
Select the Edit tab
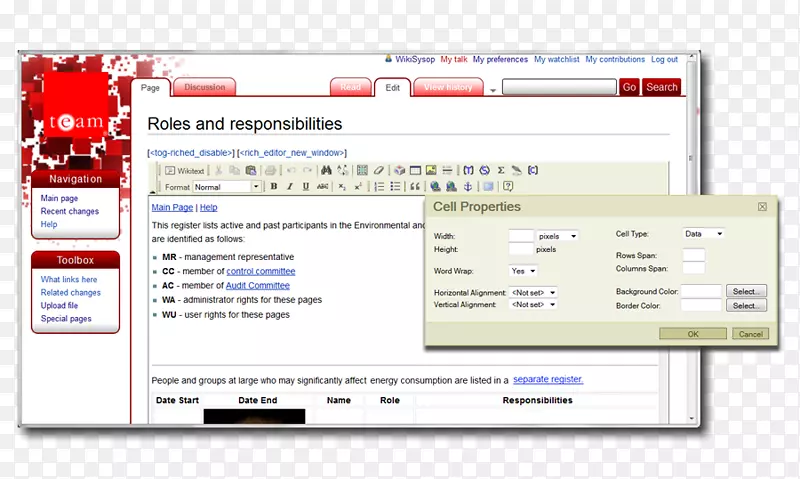(x=392, y=88)
